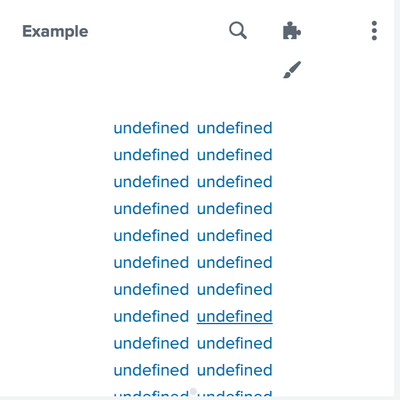Select the left undefined link in the third row
This screenshot has width=400, height=400.
click(151, 182)
